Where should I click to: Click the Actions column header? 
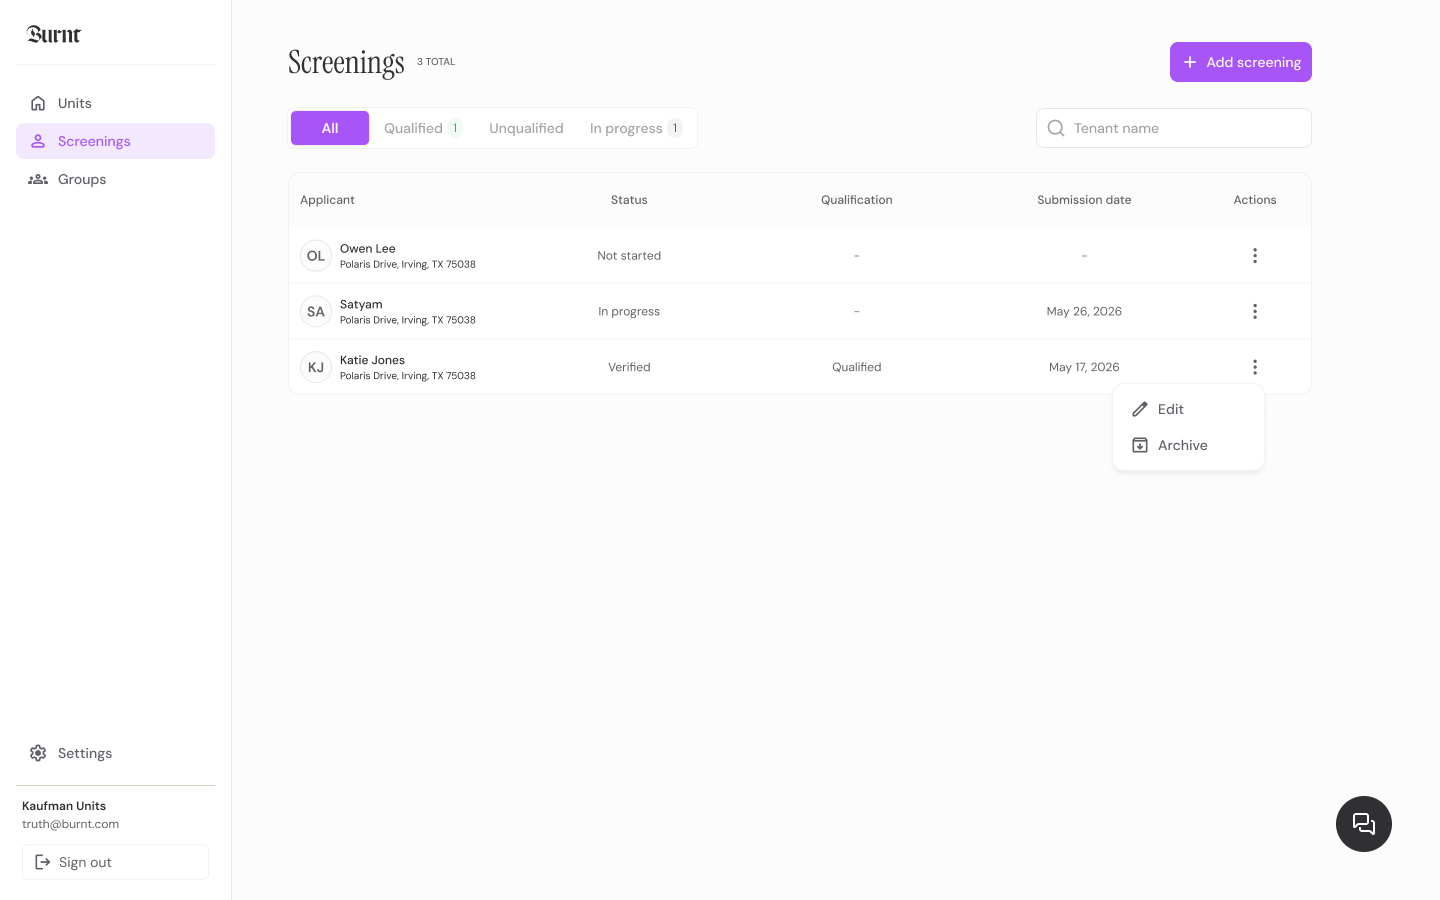(x=1255, y=200)
